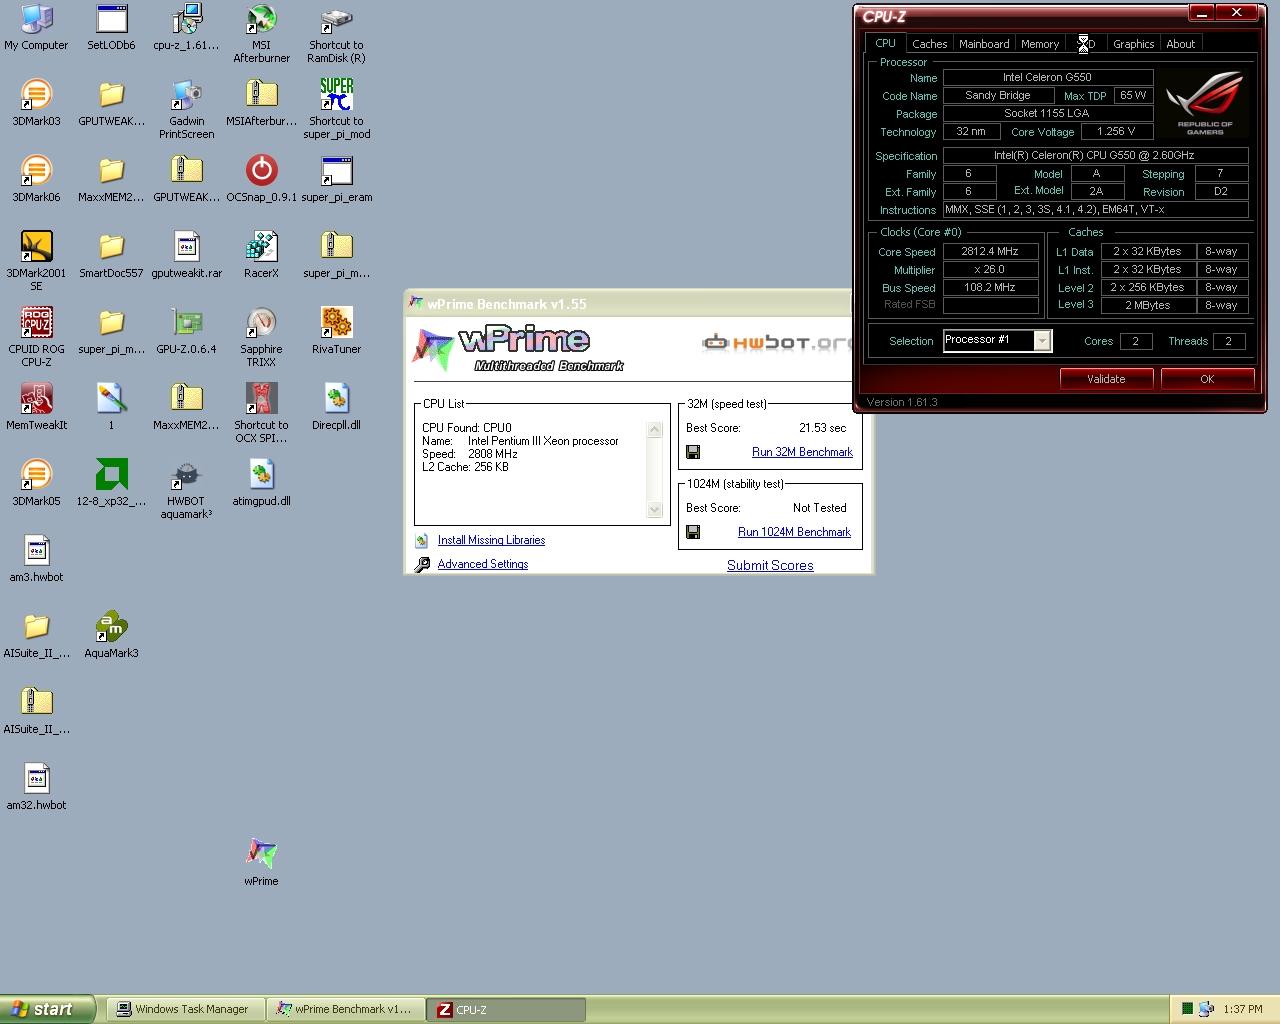
Task: Open the am3.hwbot file icon
Action: tap(36, 560)
